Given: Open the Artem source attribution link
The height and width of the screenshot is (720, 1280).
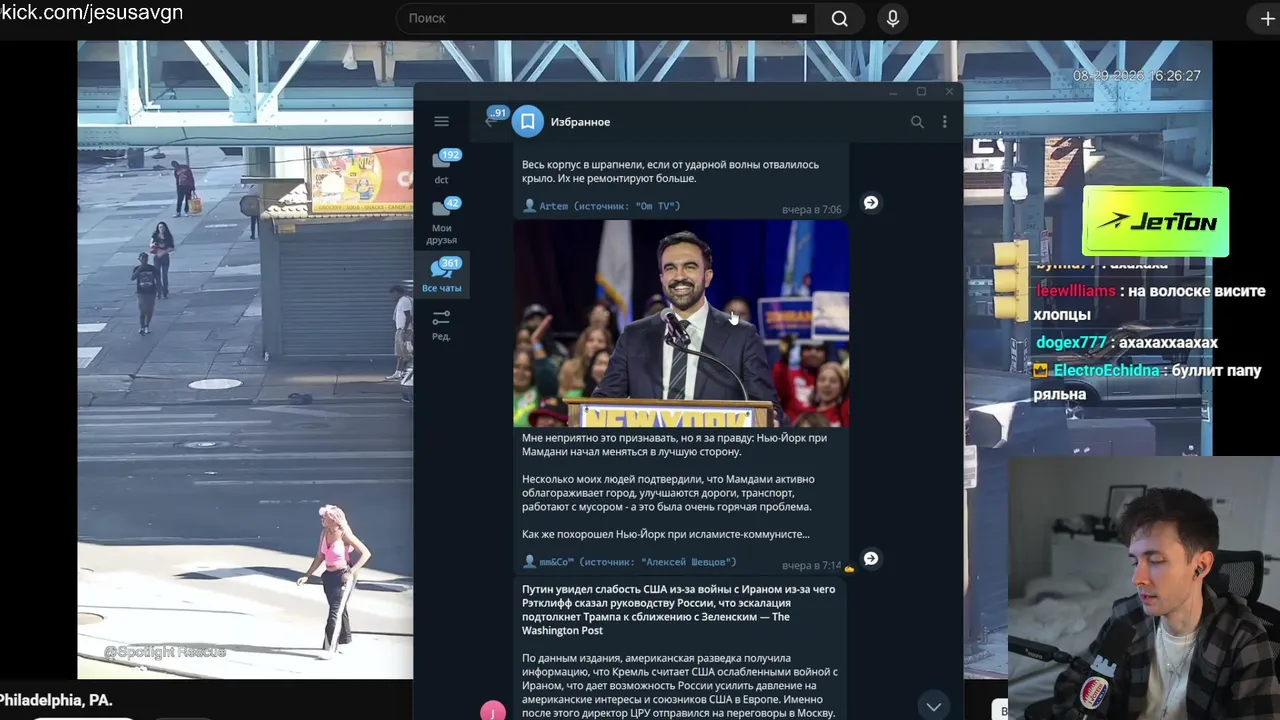Looking at the screenshot, I should pos(602,206).
